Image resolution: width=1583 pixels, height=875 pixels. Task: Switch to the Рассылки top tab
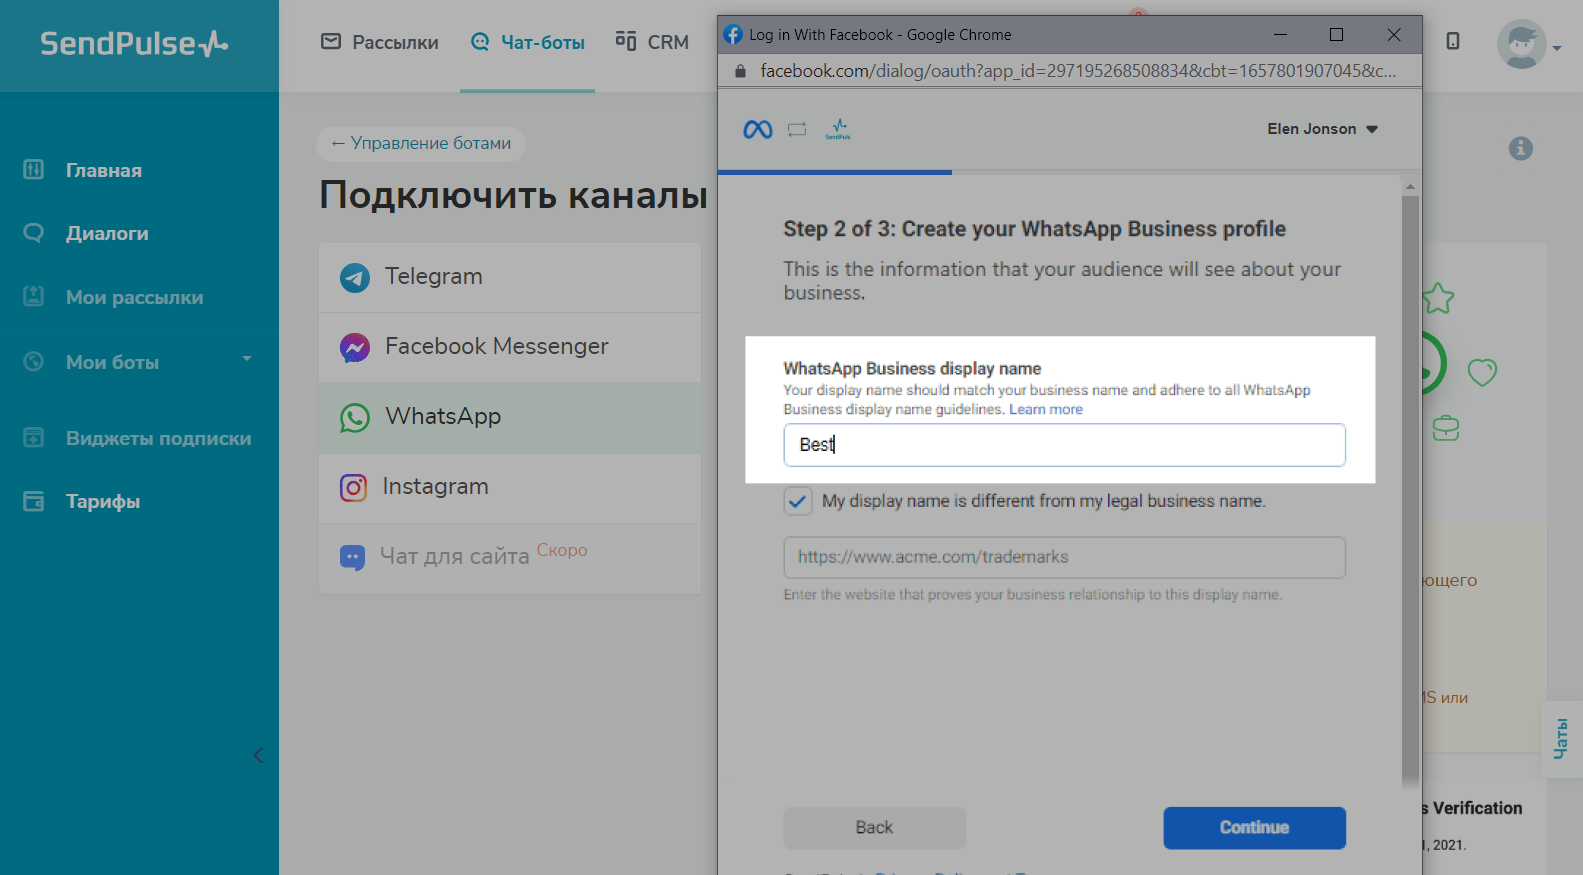click(380, 42)
